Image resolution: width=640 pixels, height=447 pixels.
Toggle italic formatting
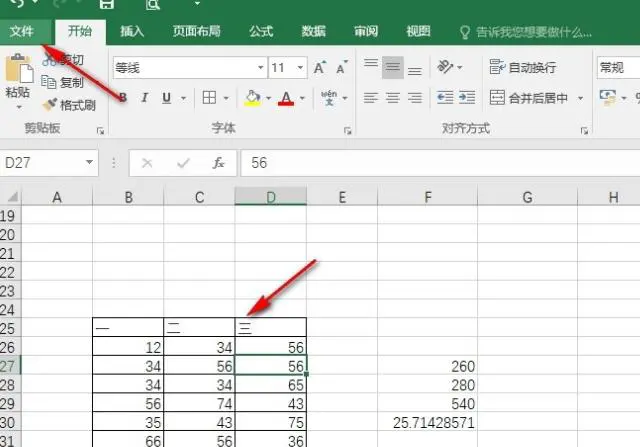[144, 98]
